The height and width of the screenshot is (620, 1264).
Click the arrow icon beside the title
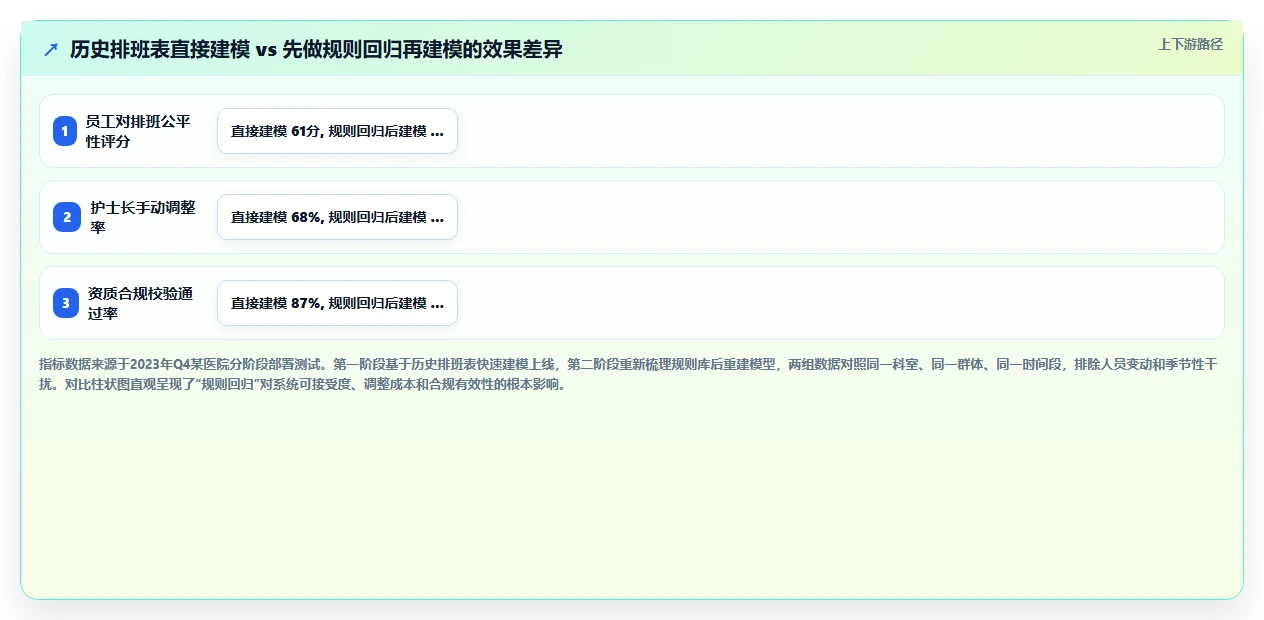coord(51,50)
